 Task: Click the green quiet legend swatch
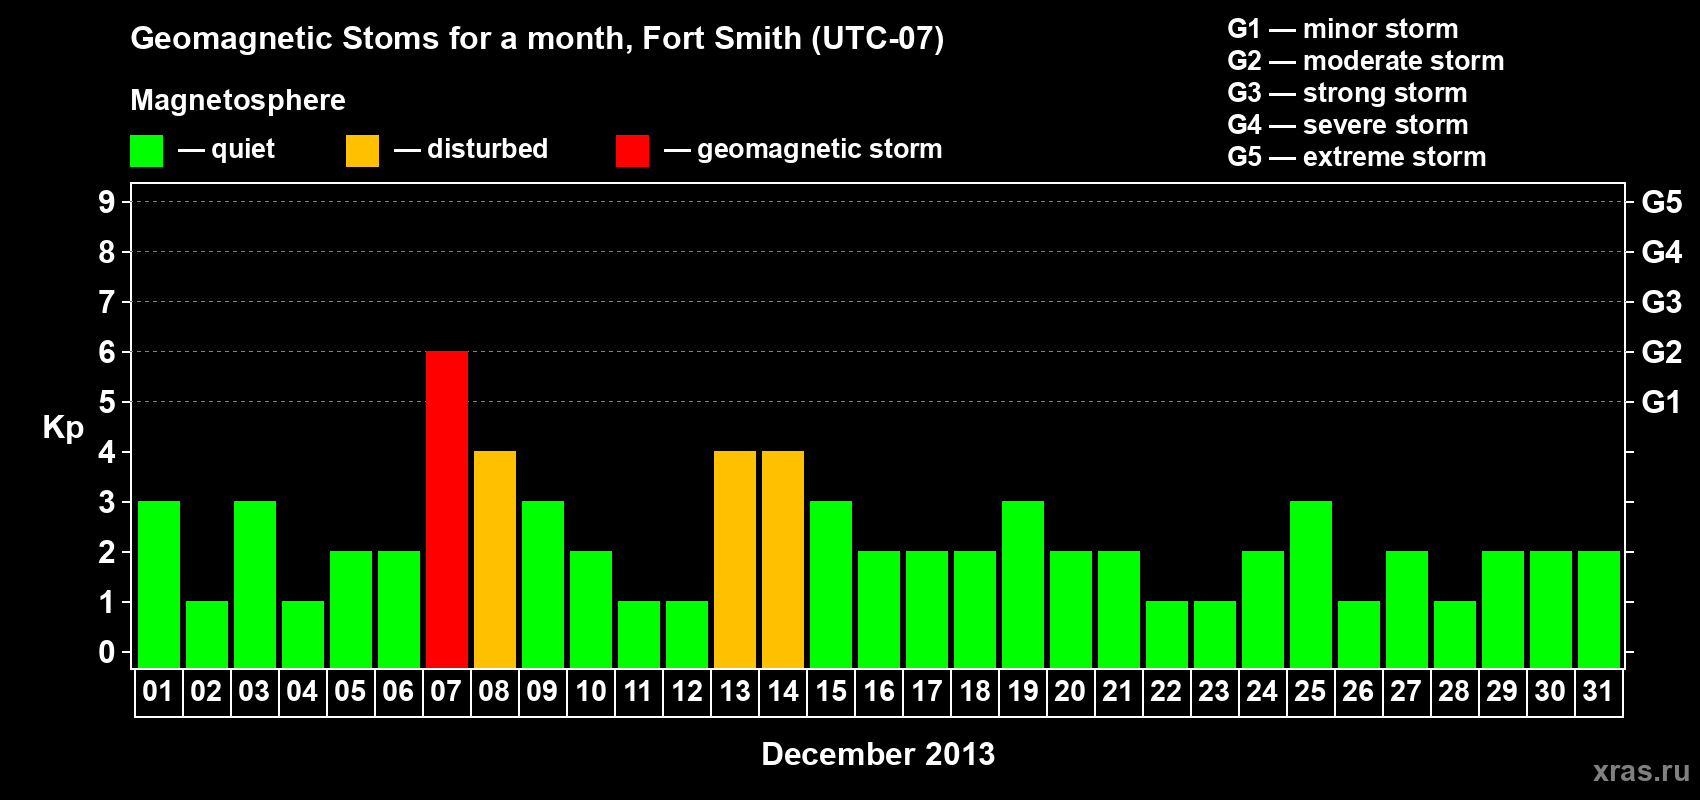point(146,151)
